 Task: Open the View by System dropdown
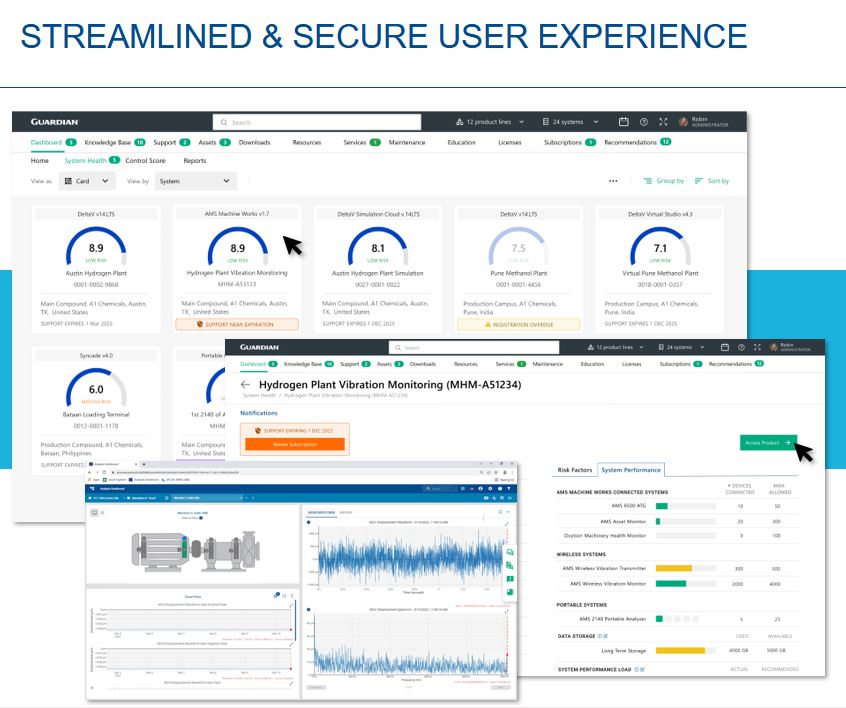[x=195, y=181]
